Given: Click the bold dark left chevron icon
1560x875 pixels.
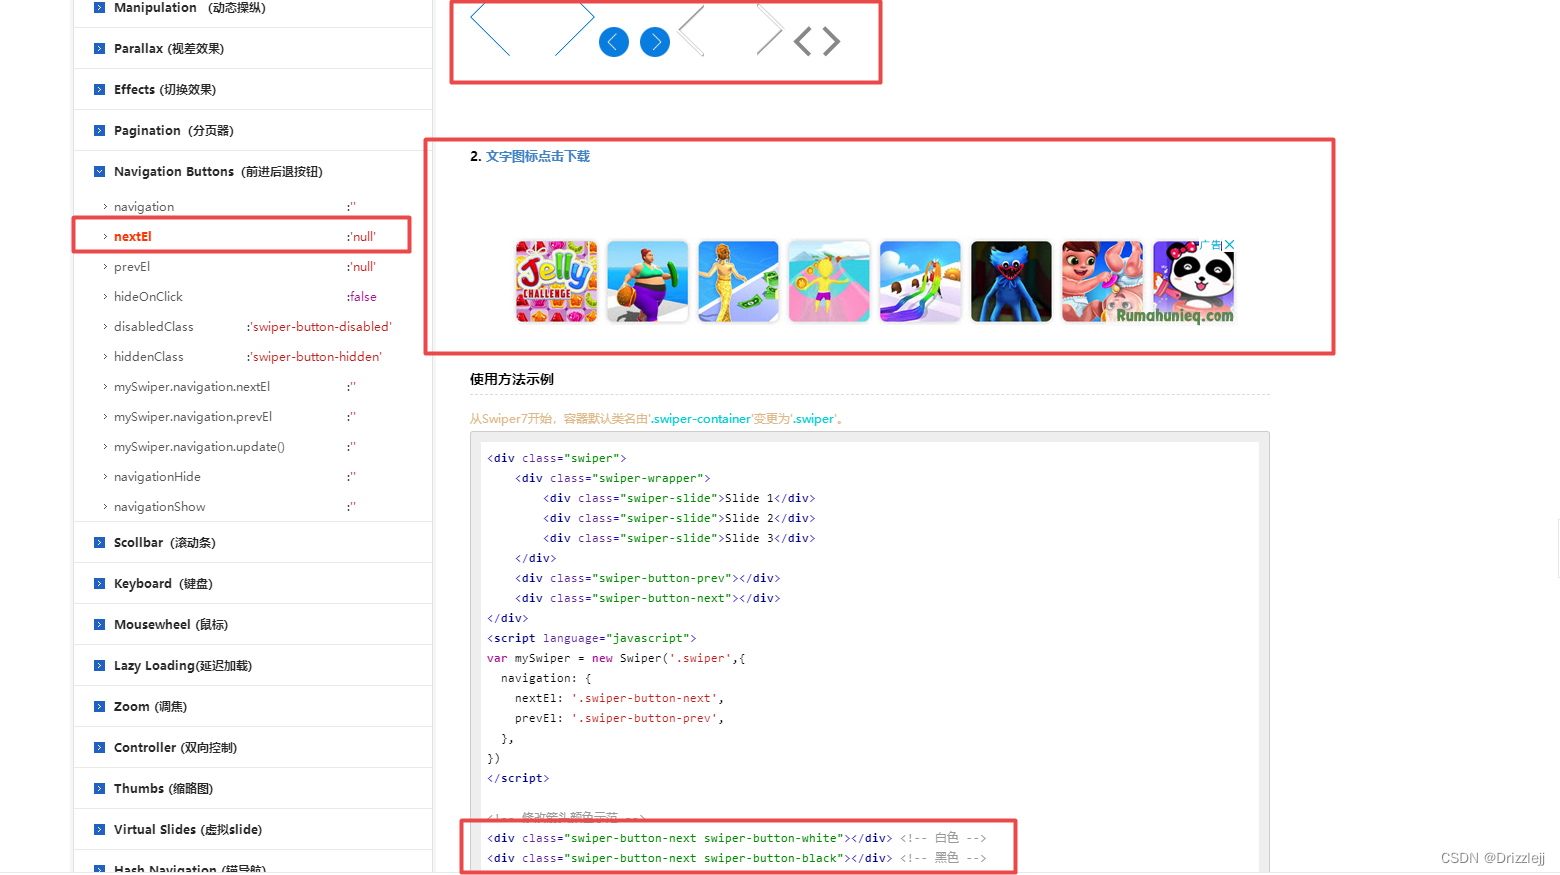Looking at the screenshot, I should click(x=802, y=41).
